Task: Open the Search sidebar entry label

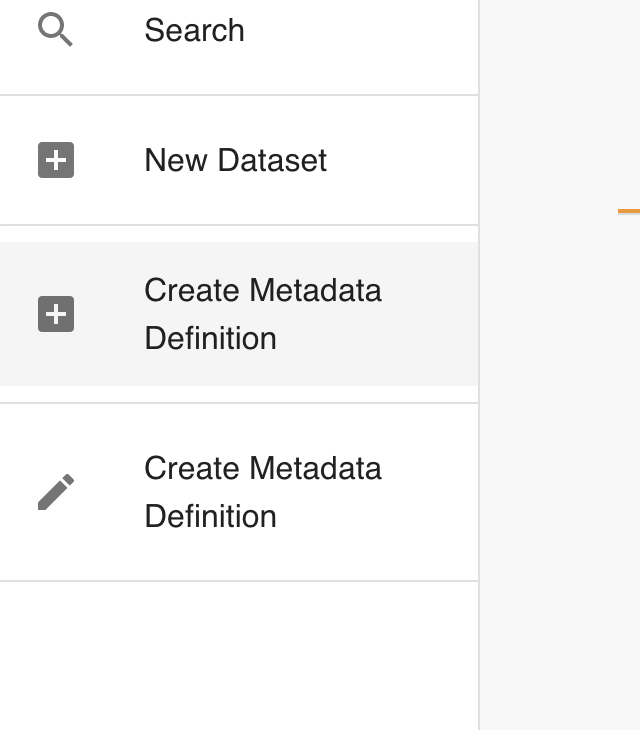Action: click(194, 30)
